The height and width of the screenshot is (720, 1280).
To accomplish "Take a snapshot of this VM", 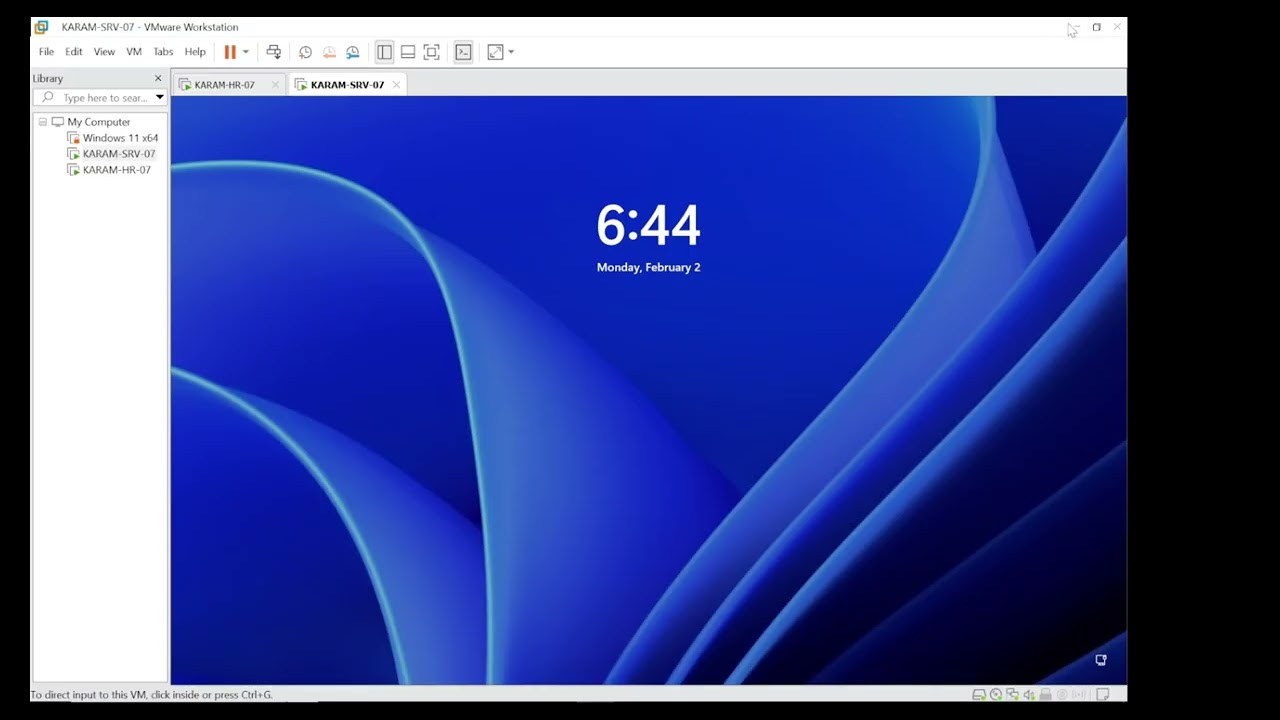I will click(305, 52).
